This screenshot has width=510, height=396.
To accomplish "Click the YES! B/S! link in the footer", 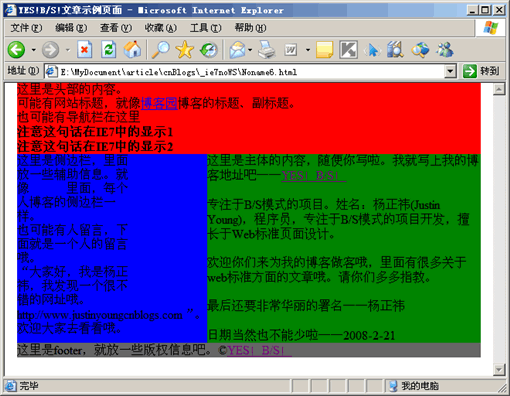I will coord(259,350).
